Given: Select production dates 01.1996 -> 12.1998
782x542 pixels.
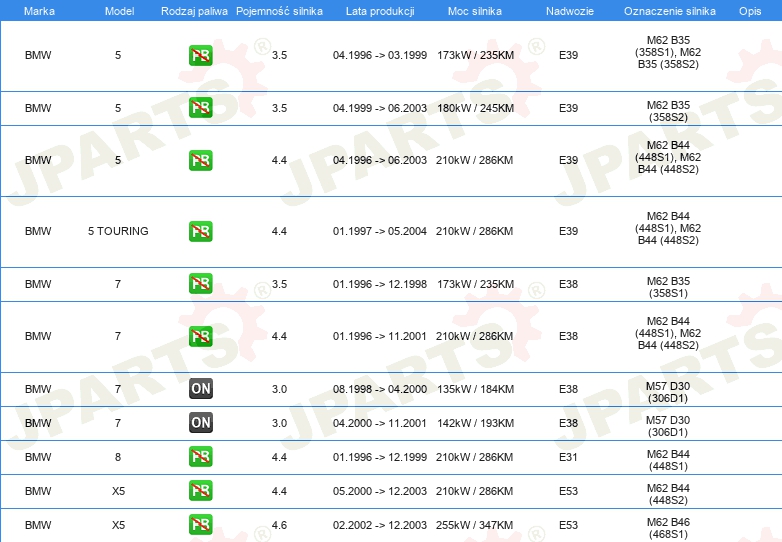Looking at the screenshot, I should click(x=380, y=284).
